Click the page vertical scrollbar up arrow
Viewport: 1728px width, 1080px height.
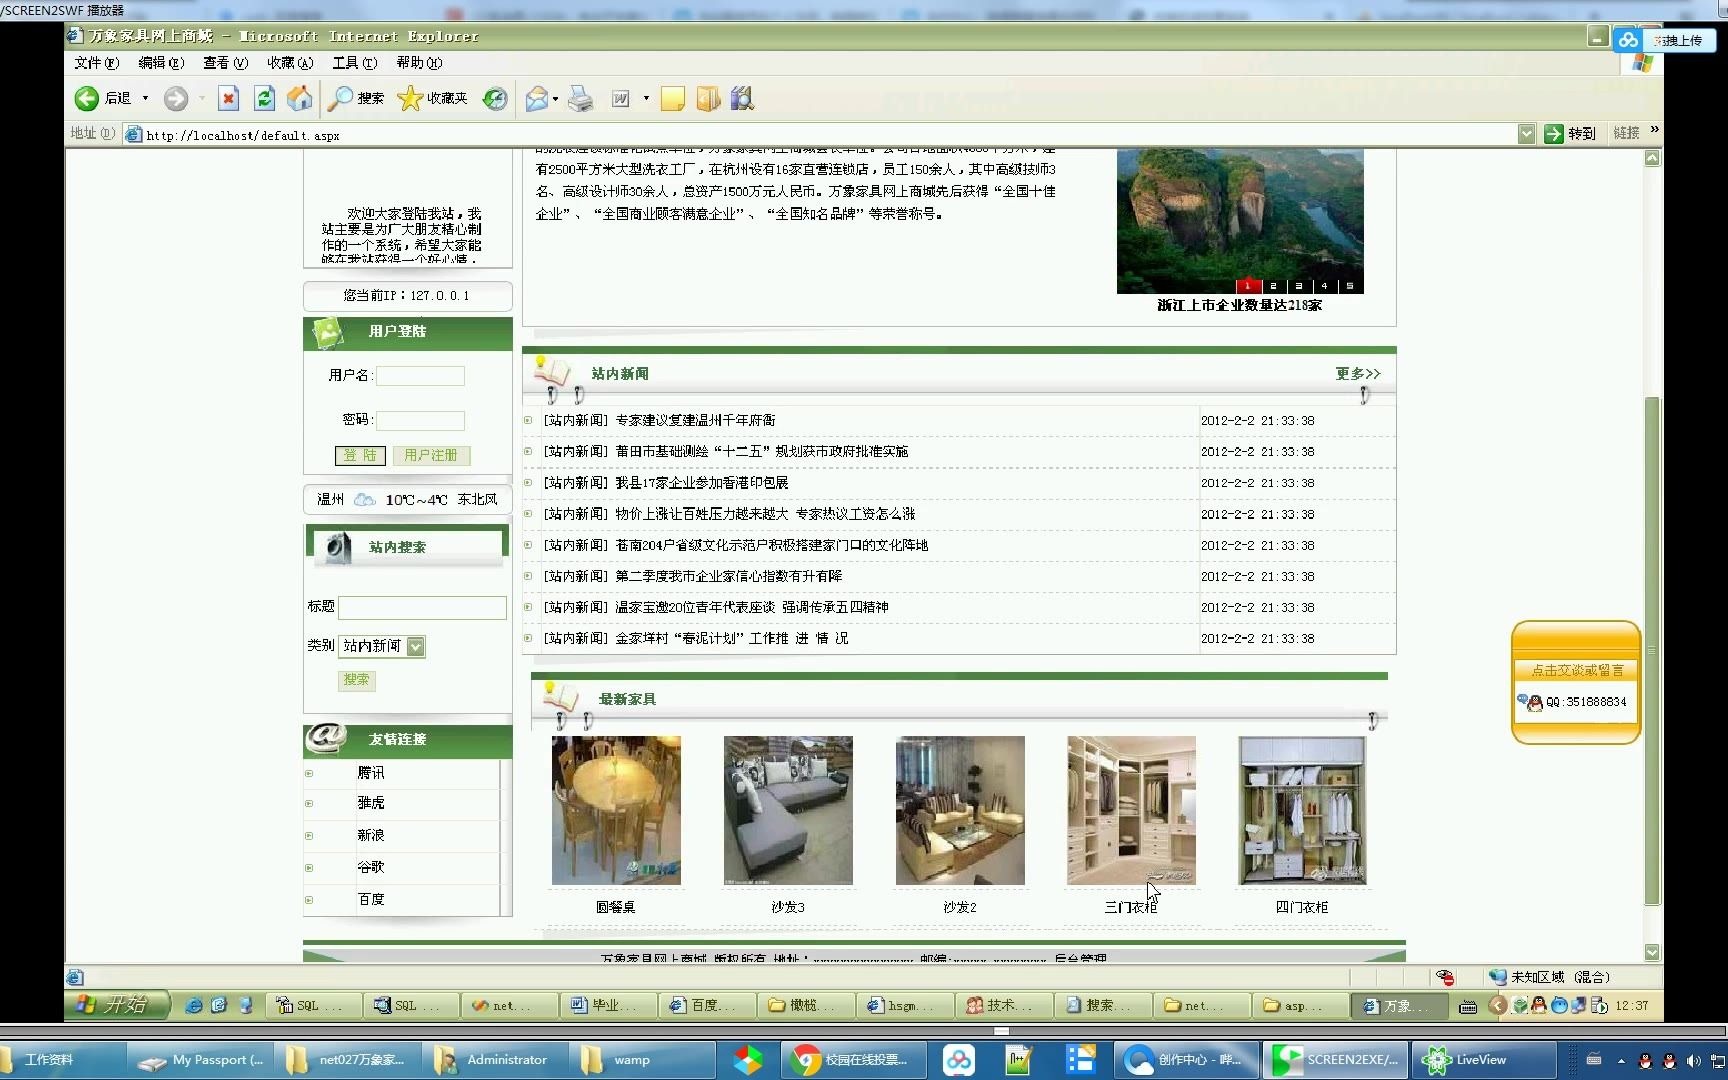(x=1652, y=158)
